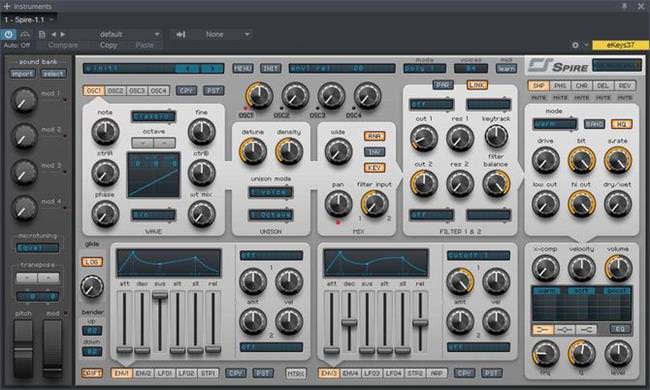This screenshot has width=650, height=390.
Task: Click the INIT preset button
Action: click(x=270, y=68)
